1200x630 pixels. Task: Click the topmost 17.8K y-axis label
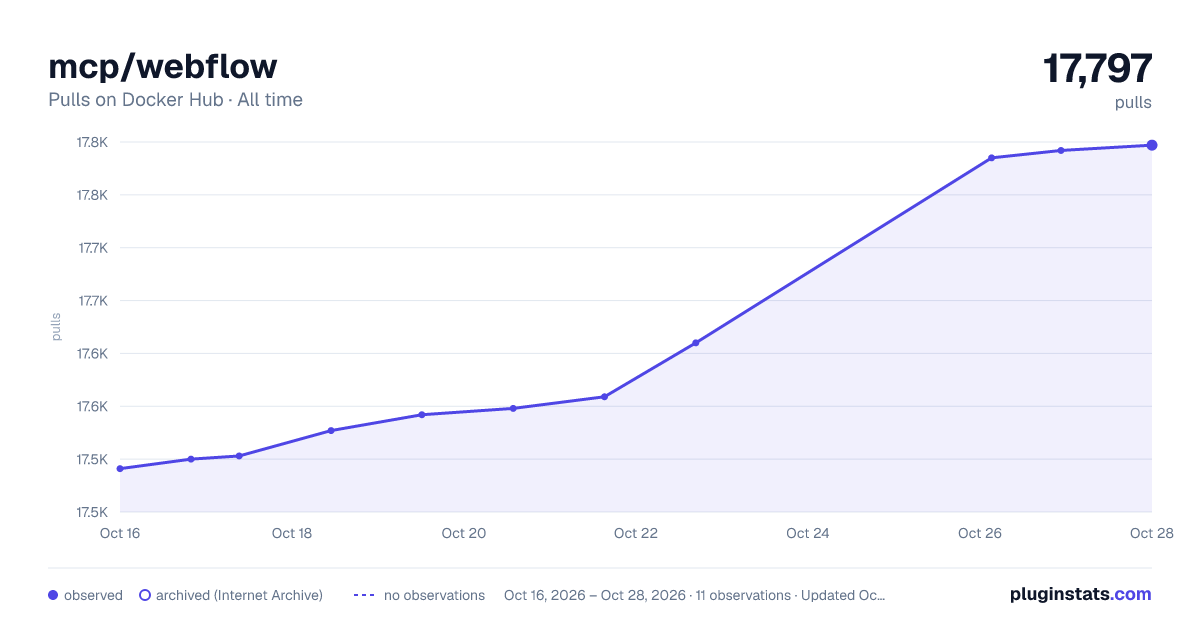[92, 142]
